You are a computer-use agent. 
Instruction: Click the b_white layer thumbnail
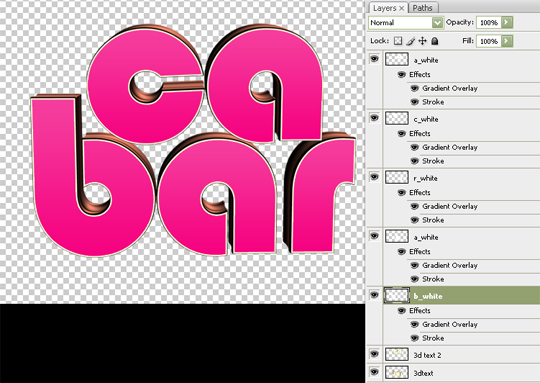pyautogui.click(x=397, y=296)
